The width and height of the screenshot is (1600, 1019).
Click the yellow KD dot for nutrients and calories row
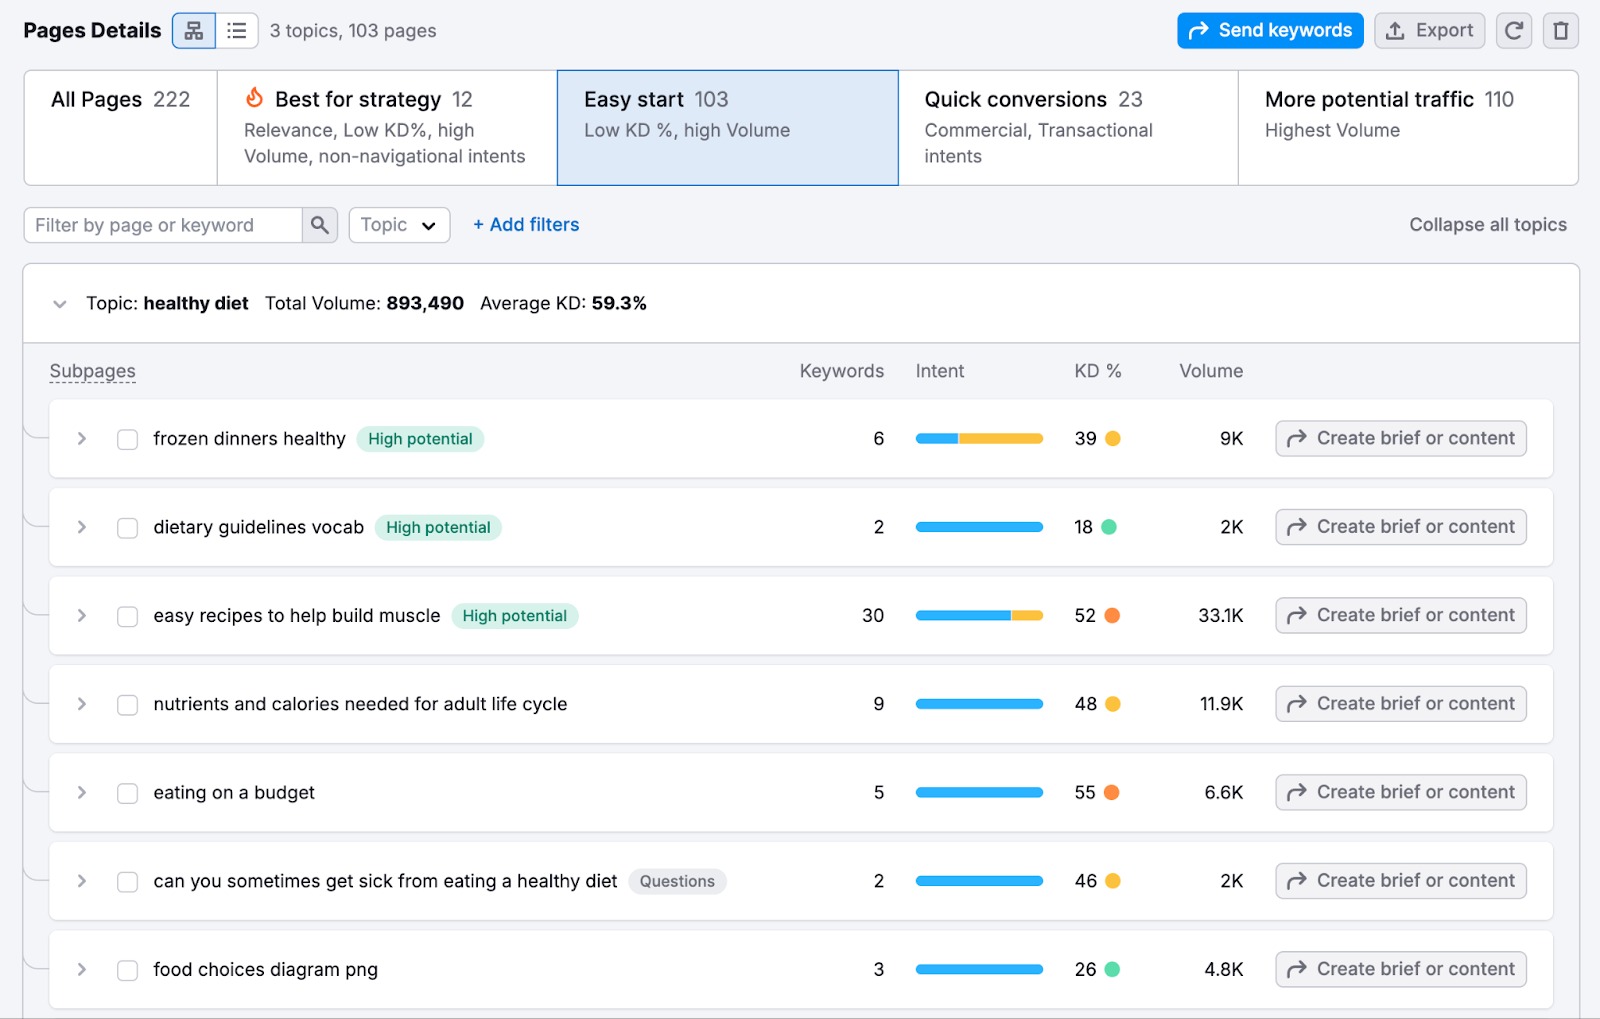click(1113, 704)
